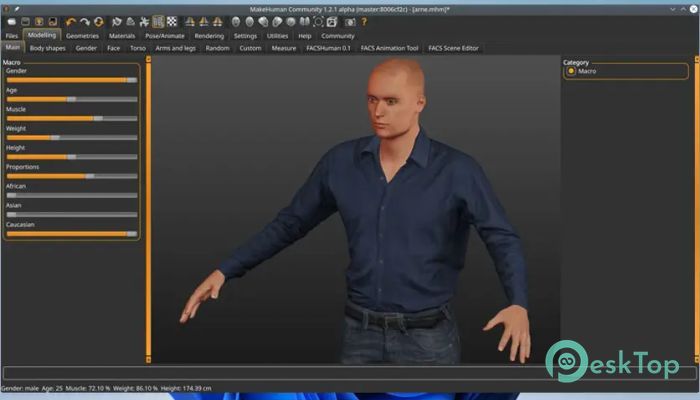Apply symmetry left-to-right icon

tap(204, 21)
